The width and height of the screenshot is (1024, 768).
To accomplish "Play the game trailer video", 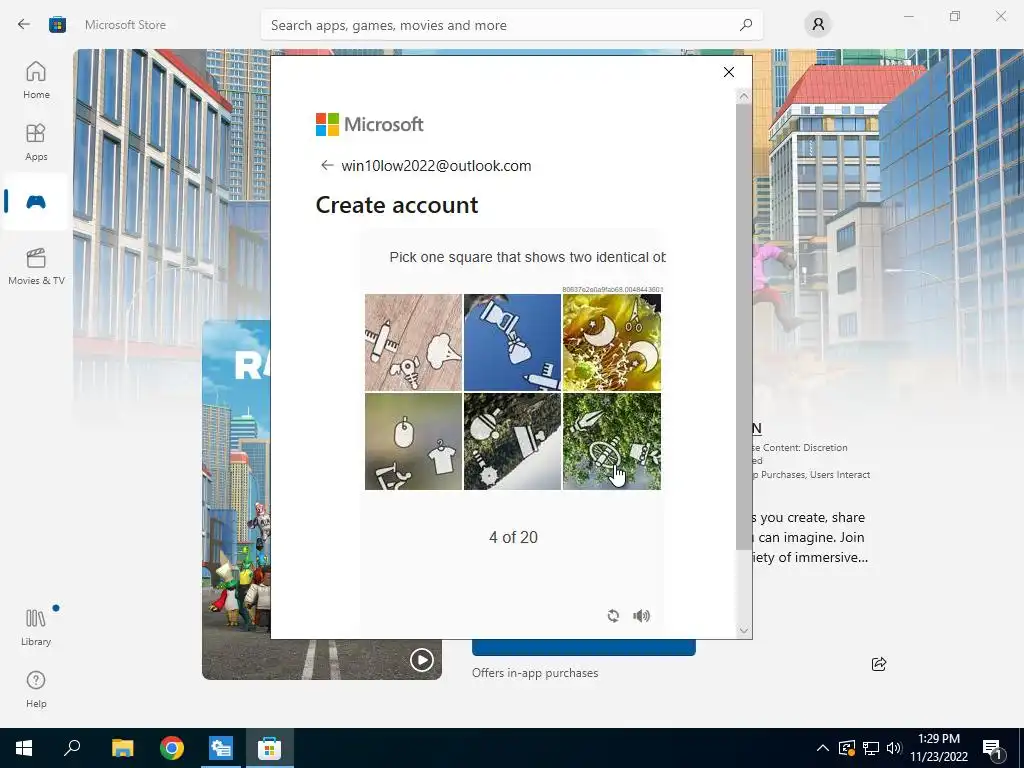I will 421,660.
